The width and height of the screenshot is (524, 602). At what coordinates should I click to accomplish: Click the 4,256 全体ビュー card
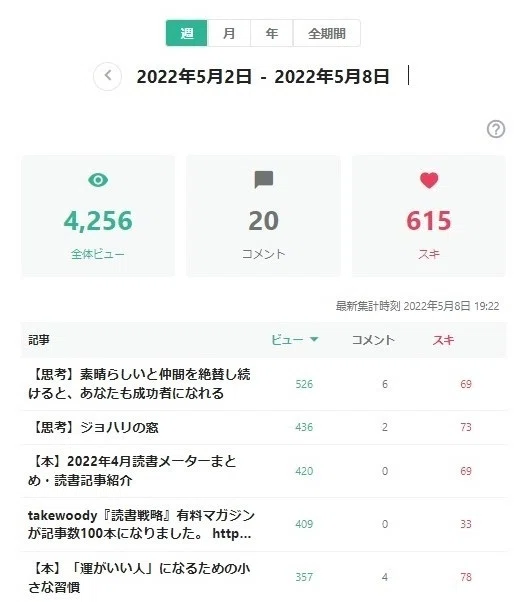(98, 215)
